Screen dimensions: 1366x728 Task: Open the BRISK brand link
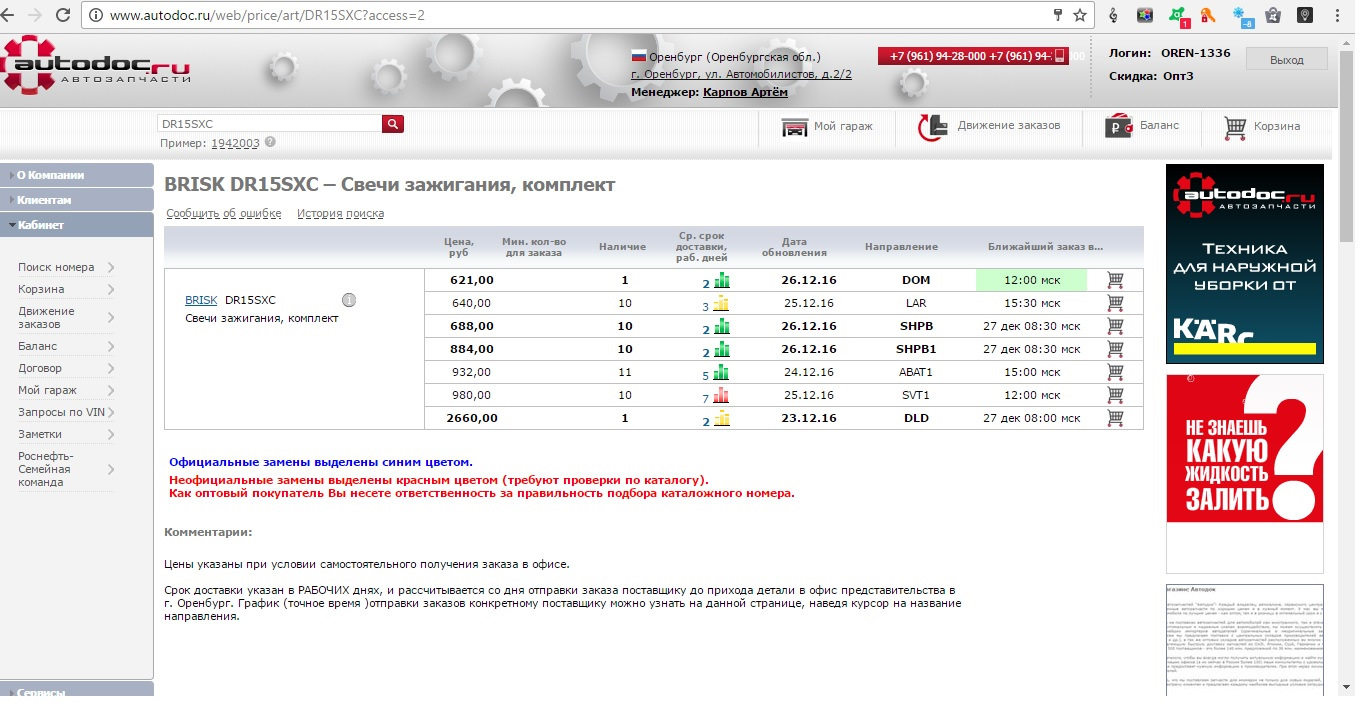pyautogui.click(x=201, y=300)
